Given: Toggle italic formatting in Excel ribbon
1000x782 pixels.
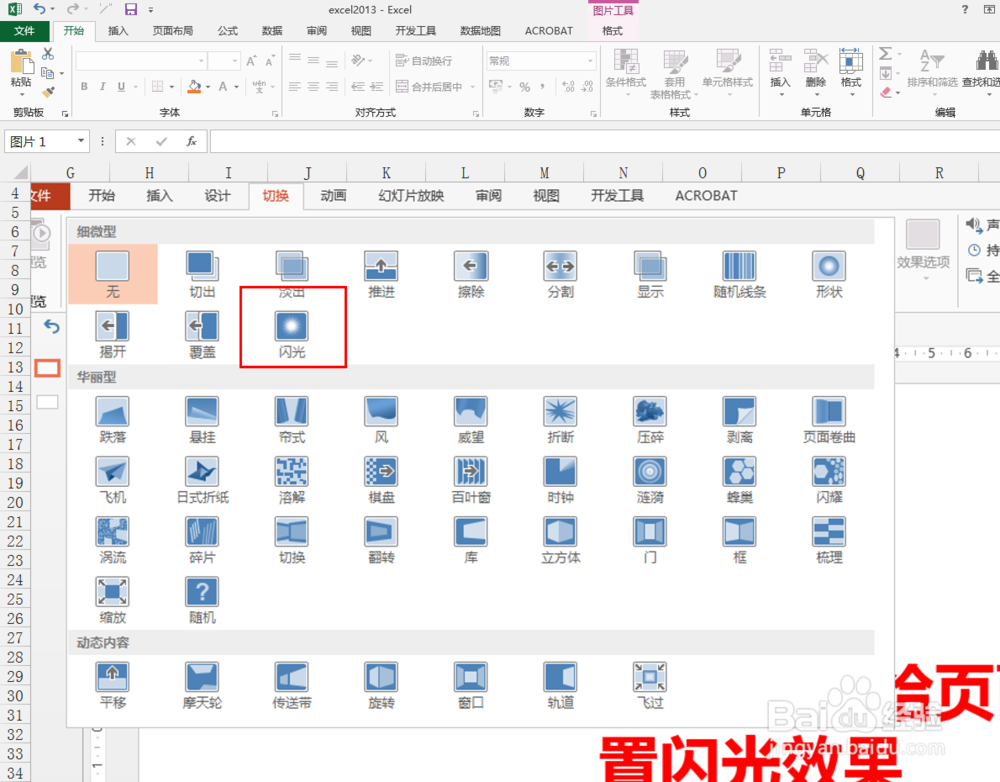Looking at the screenshot, I should (x=102, y=86).
